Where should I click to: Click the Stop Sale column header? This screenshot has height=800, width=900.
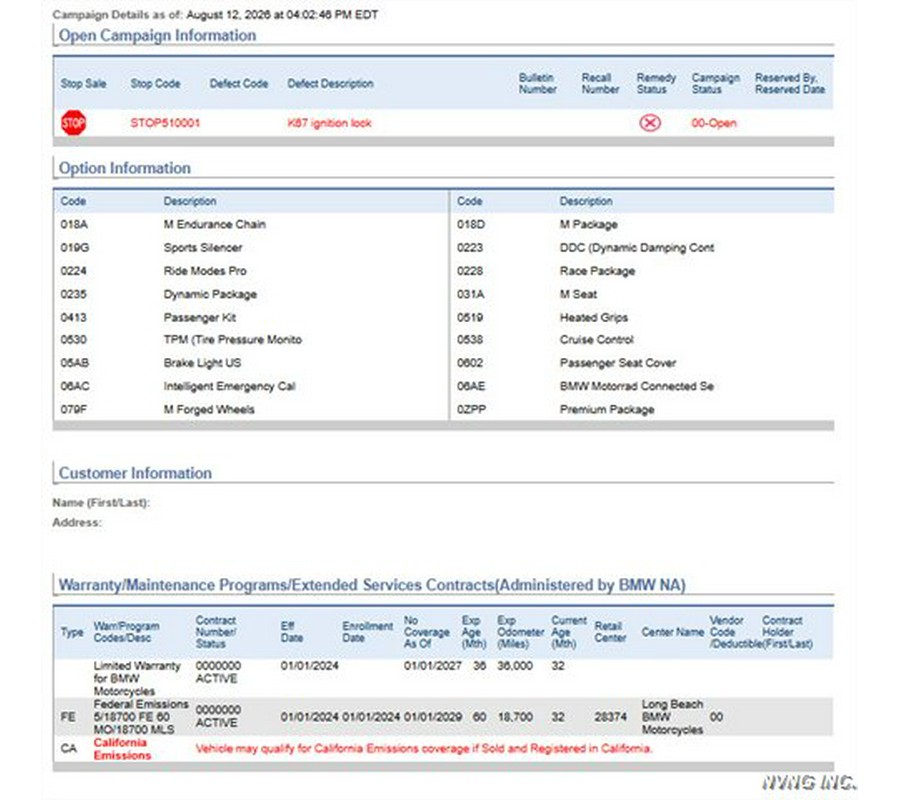(83, 84)
